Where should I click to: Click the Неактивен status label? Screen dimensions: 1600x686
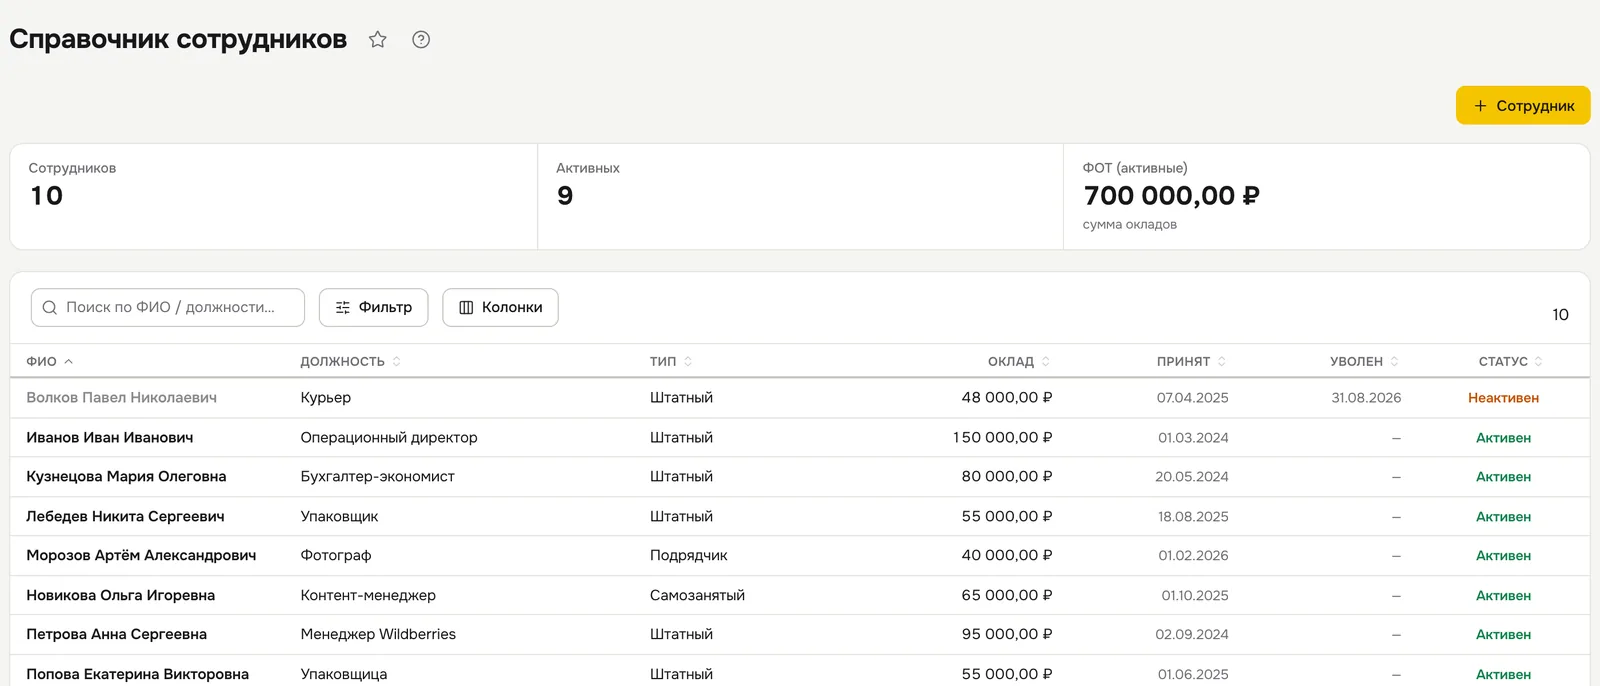click(x=1503, y=398)
